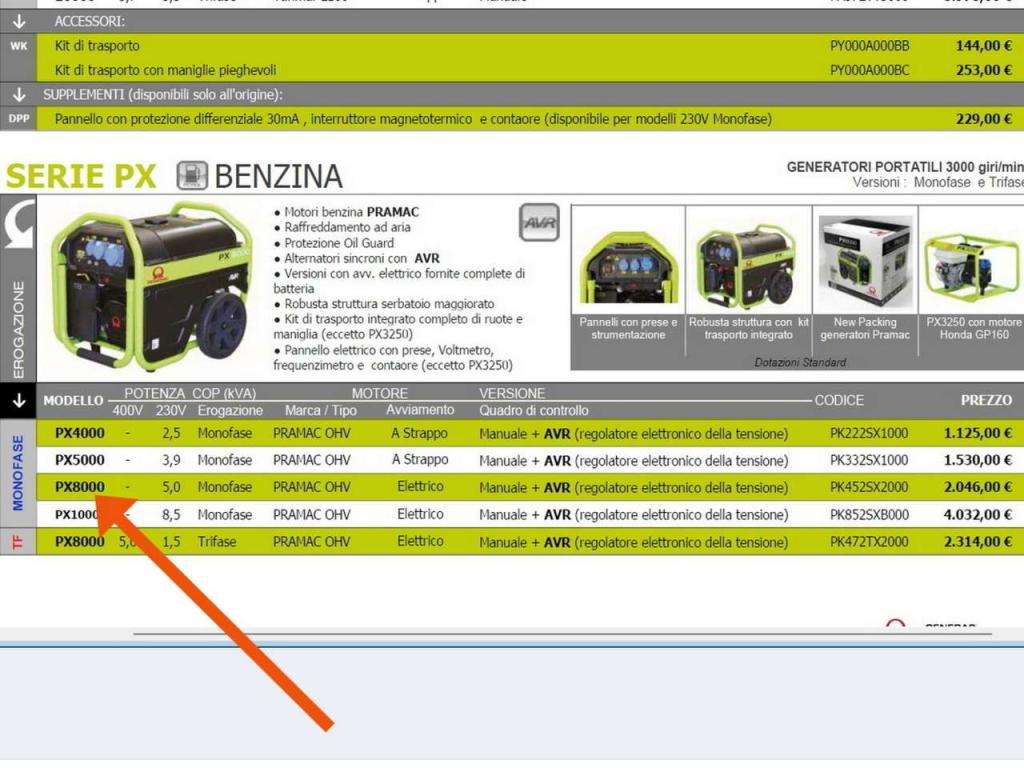Click the price 253,00 €

(x=984, y=70)
